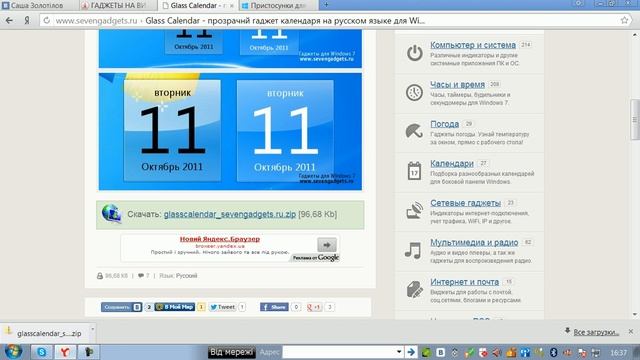The image size is (640, 360).
Task: Go back with the browser back arrow
Action: click(9, 20)
